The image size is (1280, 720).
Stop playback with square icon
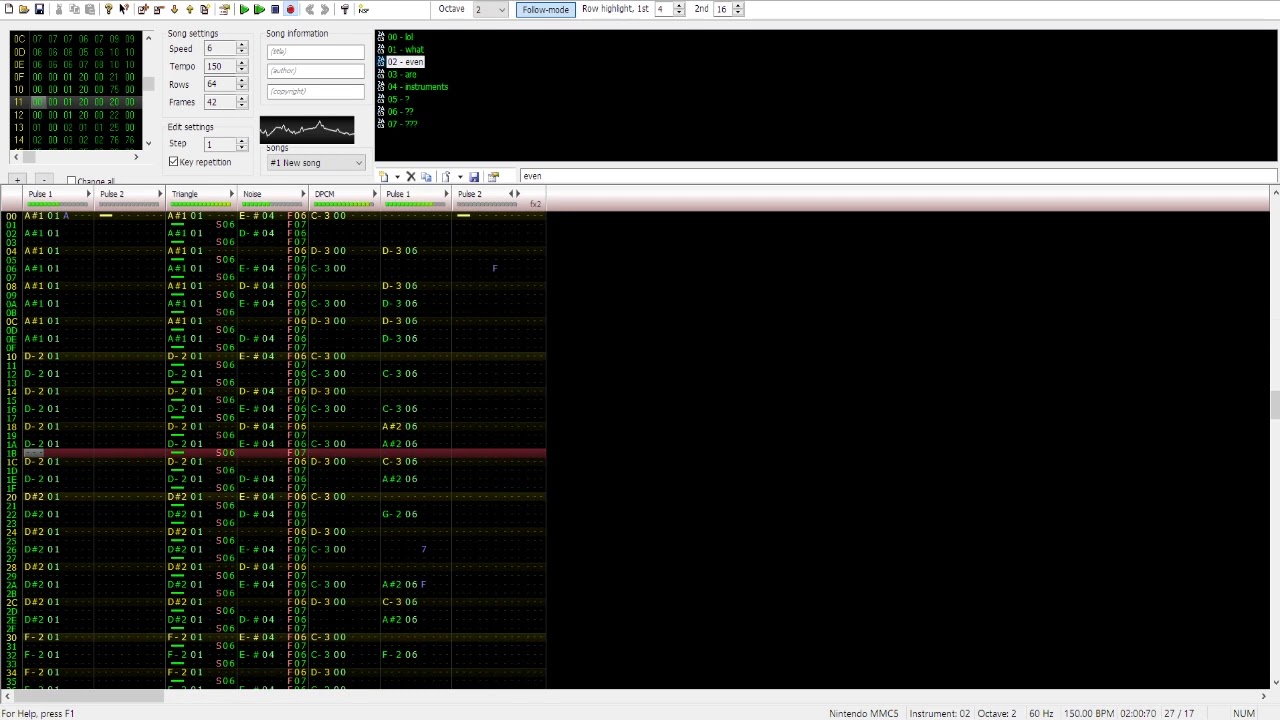tap(275, 9)
